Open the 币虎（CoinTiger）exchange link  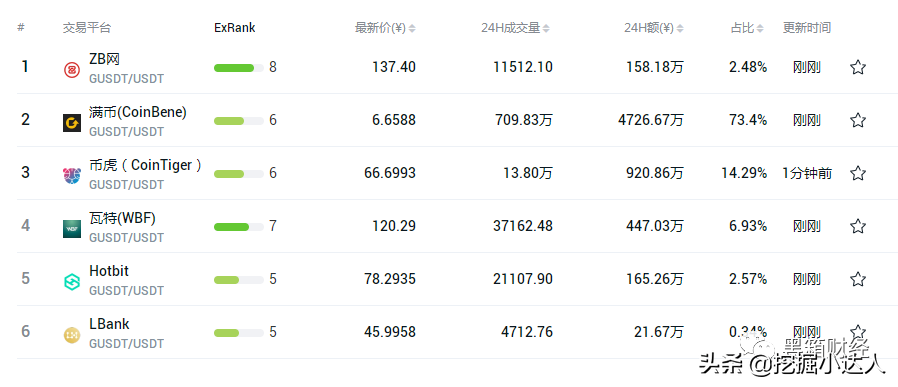click(x=145, y=165)
